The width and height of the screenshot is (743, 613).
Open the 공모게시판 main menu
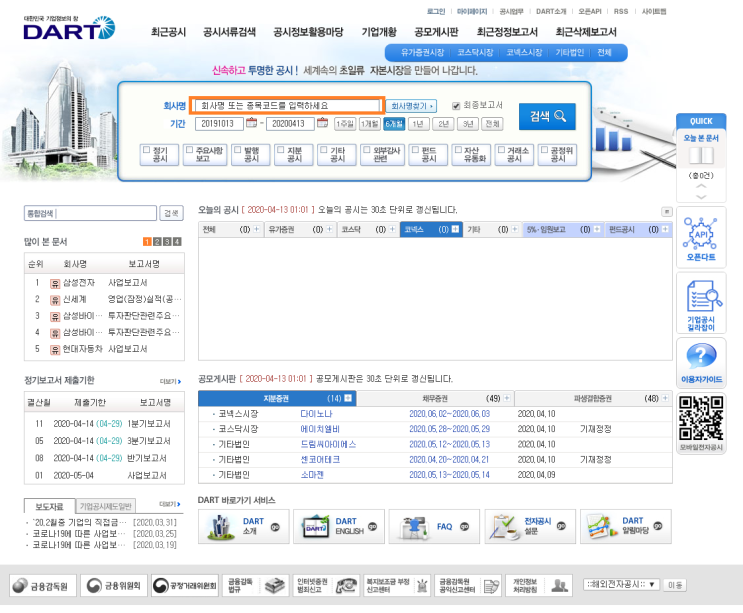pyautogui.click(x=436, y=32)
